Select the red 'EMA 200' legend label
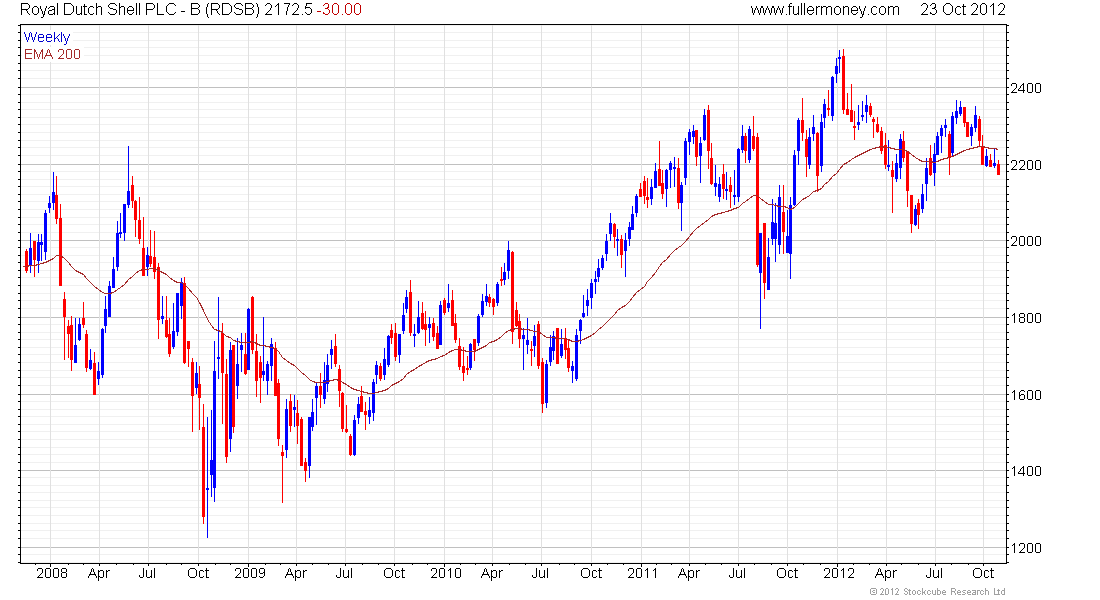This screenshot has width=1100, height=600. pyautogui.click(x=53, y=54)
